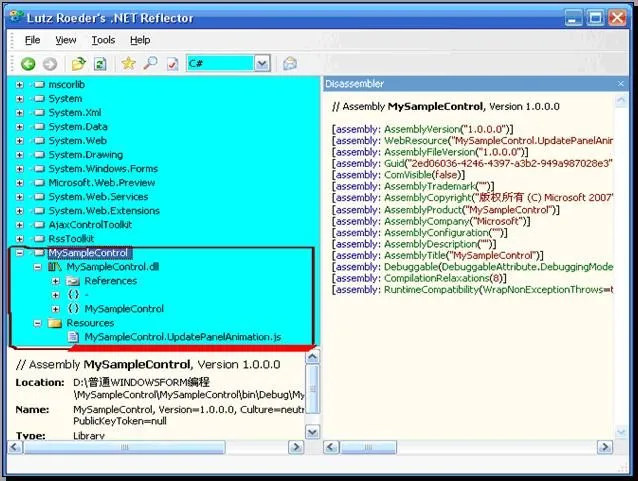The height and width of the screenshot is (481, 638).
Task: Click the Resources folder icon
Action: pos(55,323)
